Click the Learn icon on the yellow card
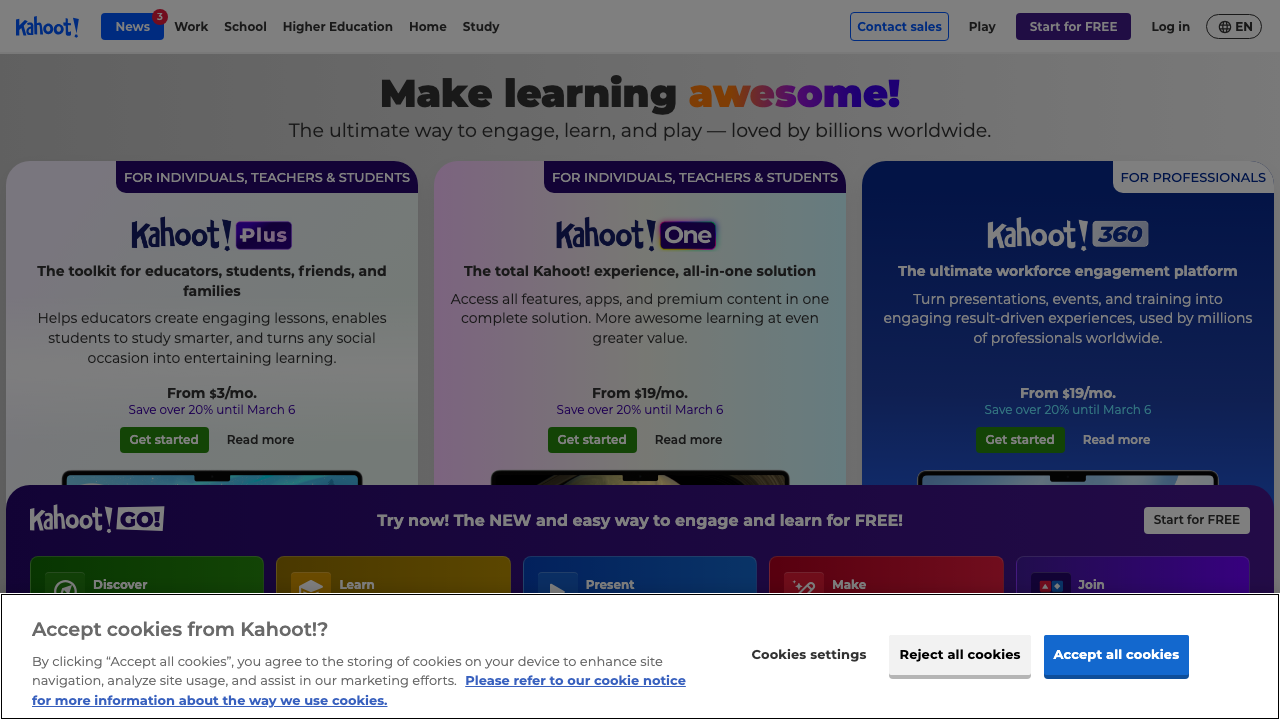The image size is (1280, 720). point(311,585)
